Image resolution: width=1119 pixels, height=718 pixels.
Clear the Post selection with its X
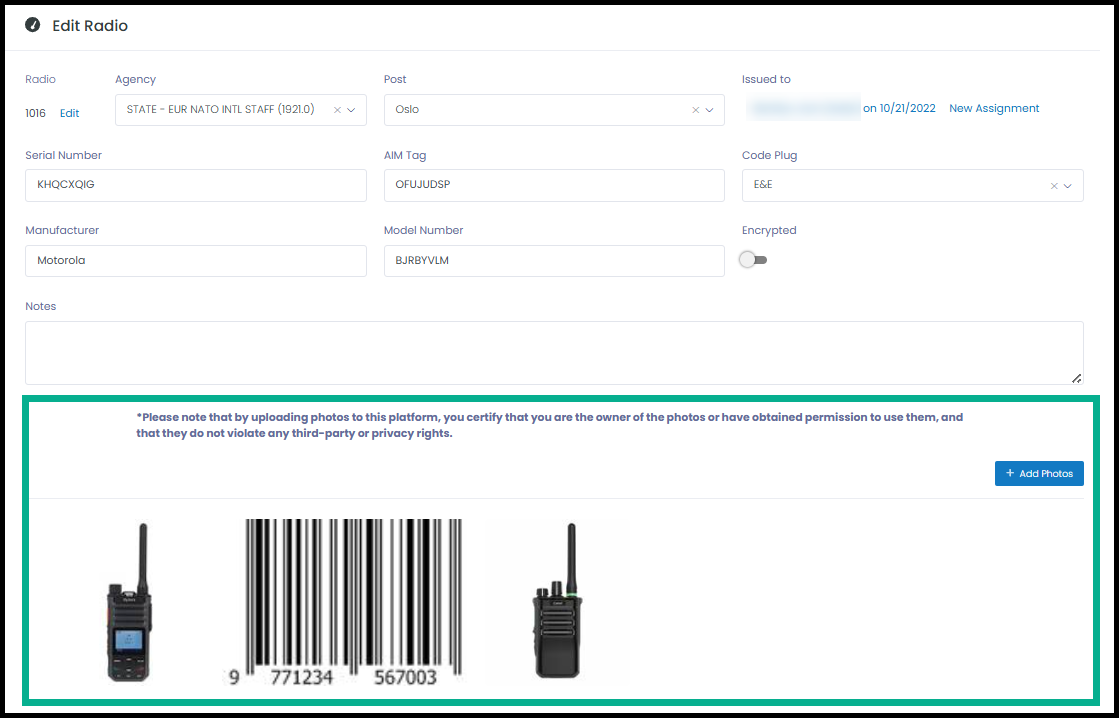(696, 110)
